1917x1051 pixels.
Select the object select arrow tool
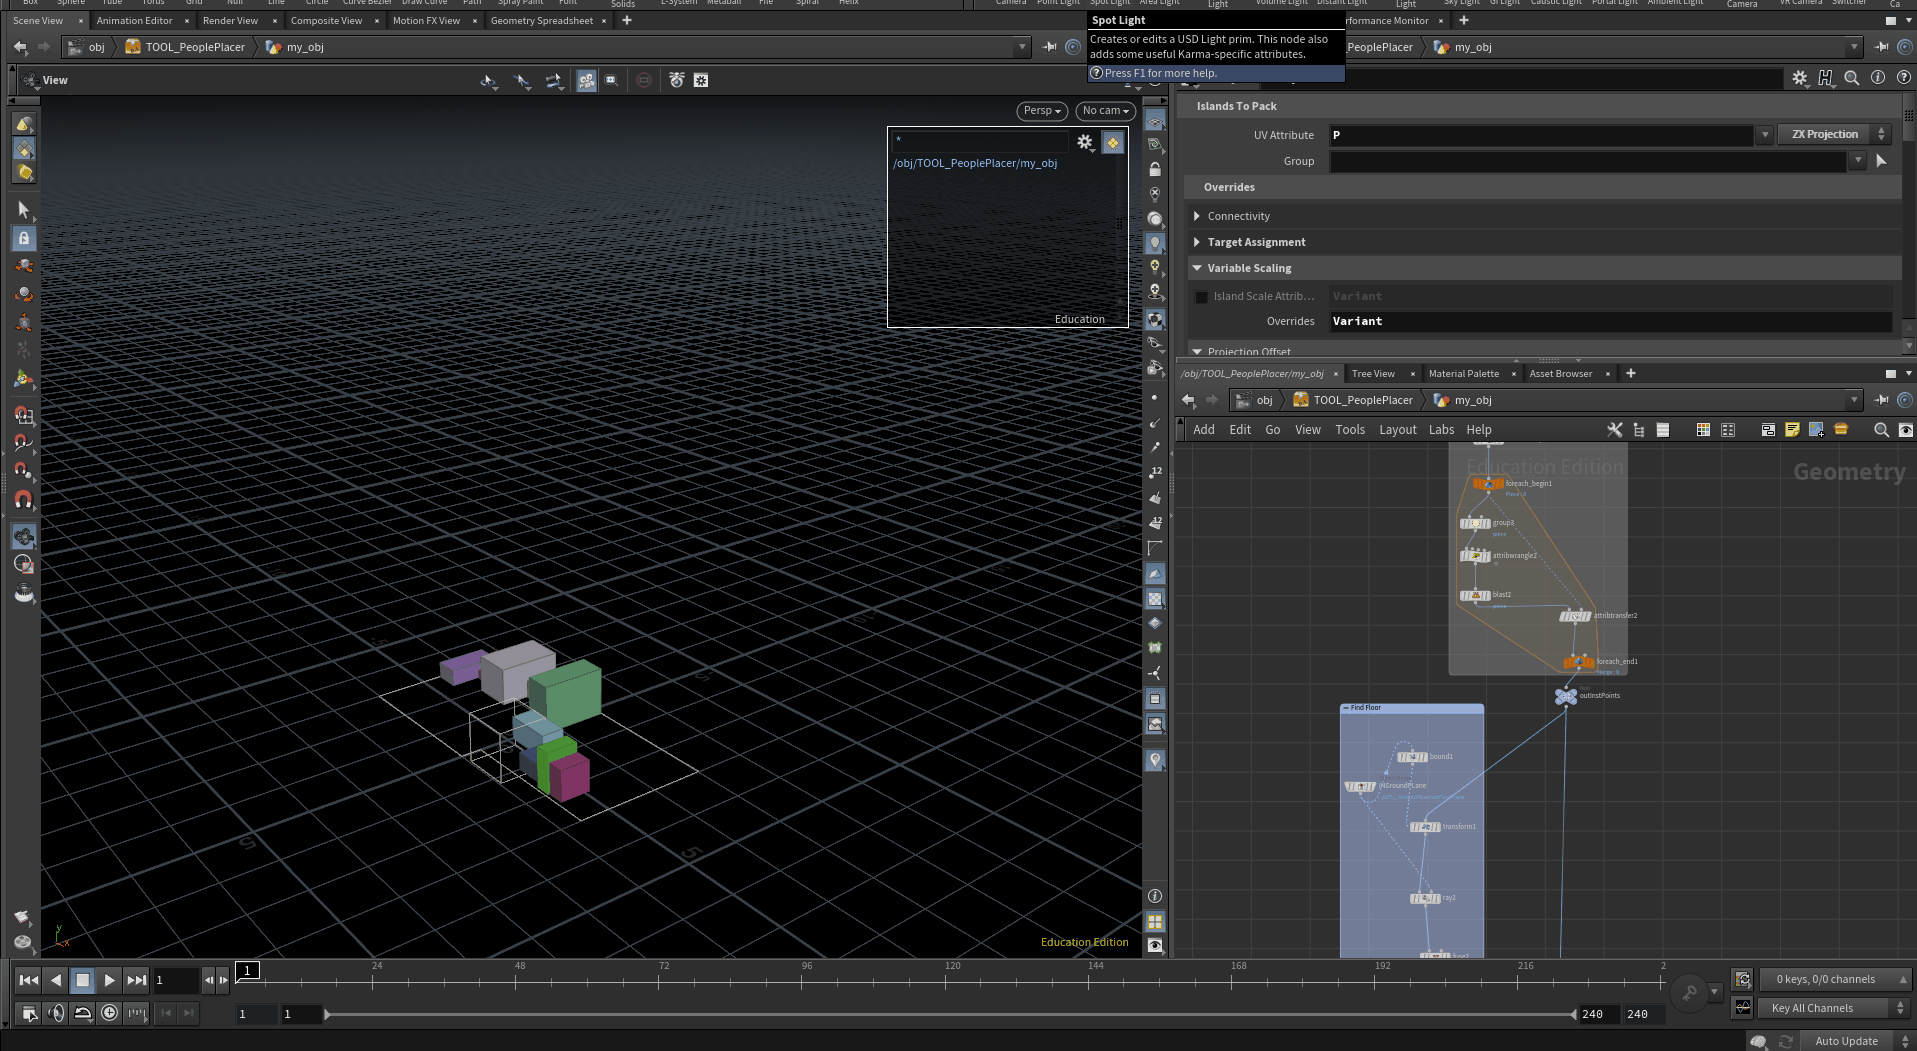(x=24, y=210)
